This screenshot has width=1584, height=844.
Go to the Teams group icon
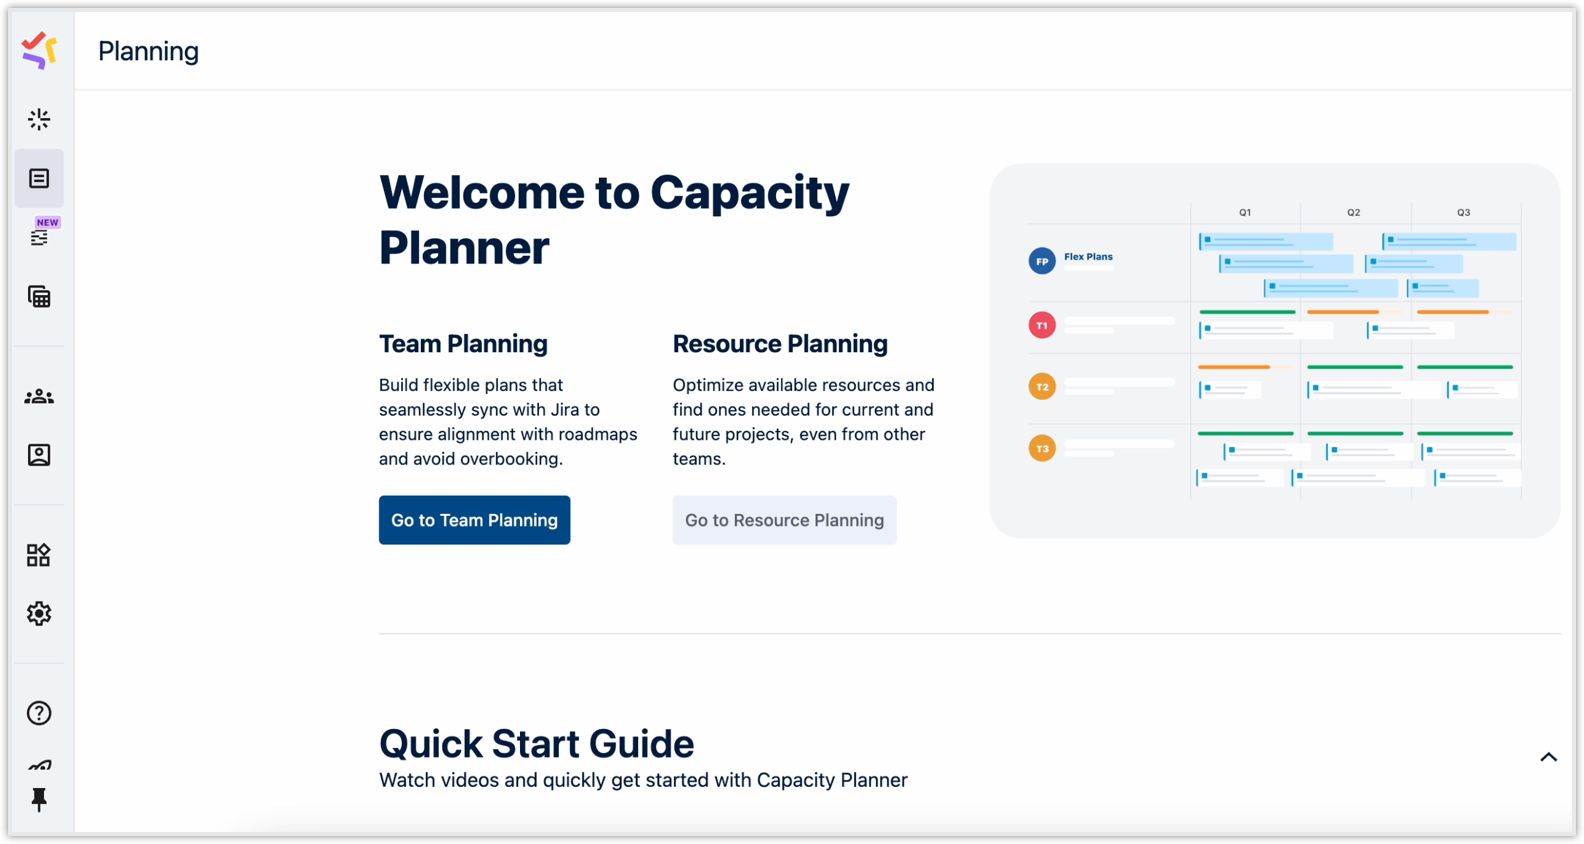pos(39,397)
